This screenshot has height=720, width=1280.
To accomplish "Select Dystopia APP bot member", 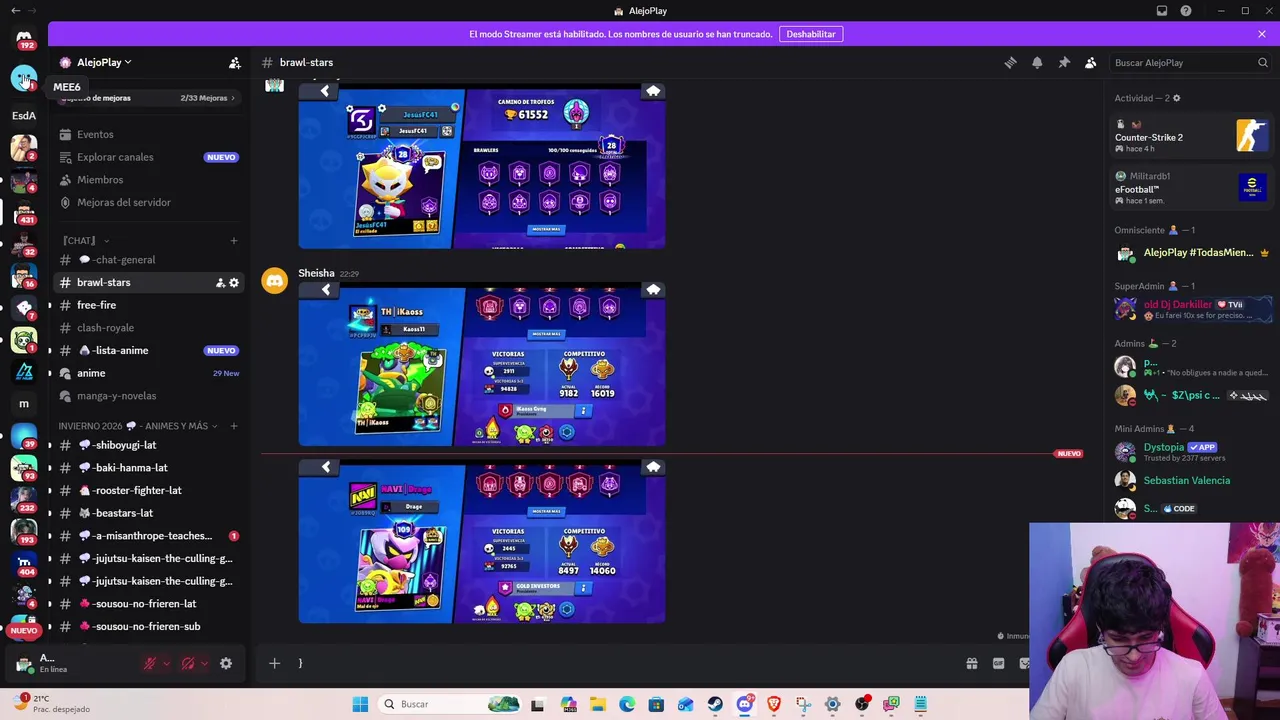I will [1192, 452].
